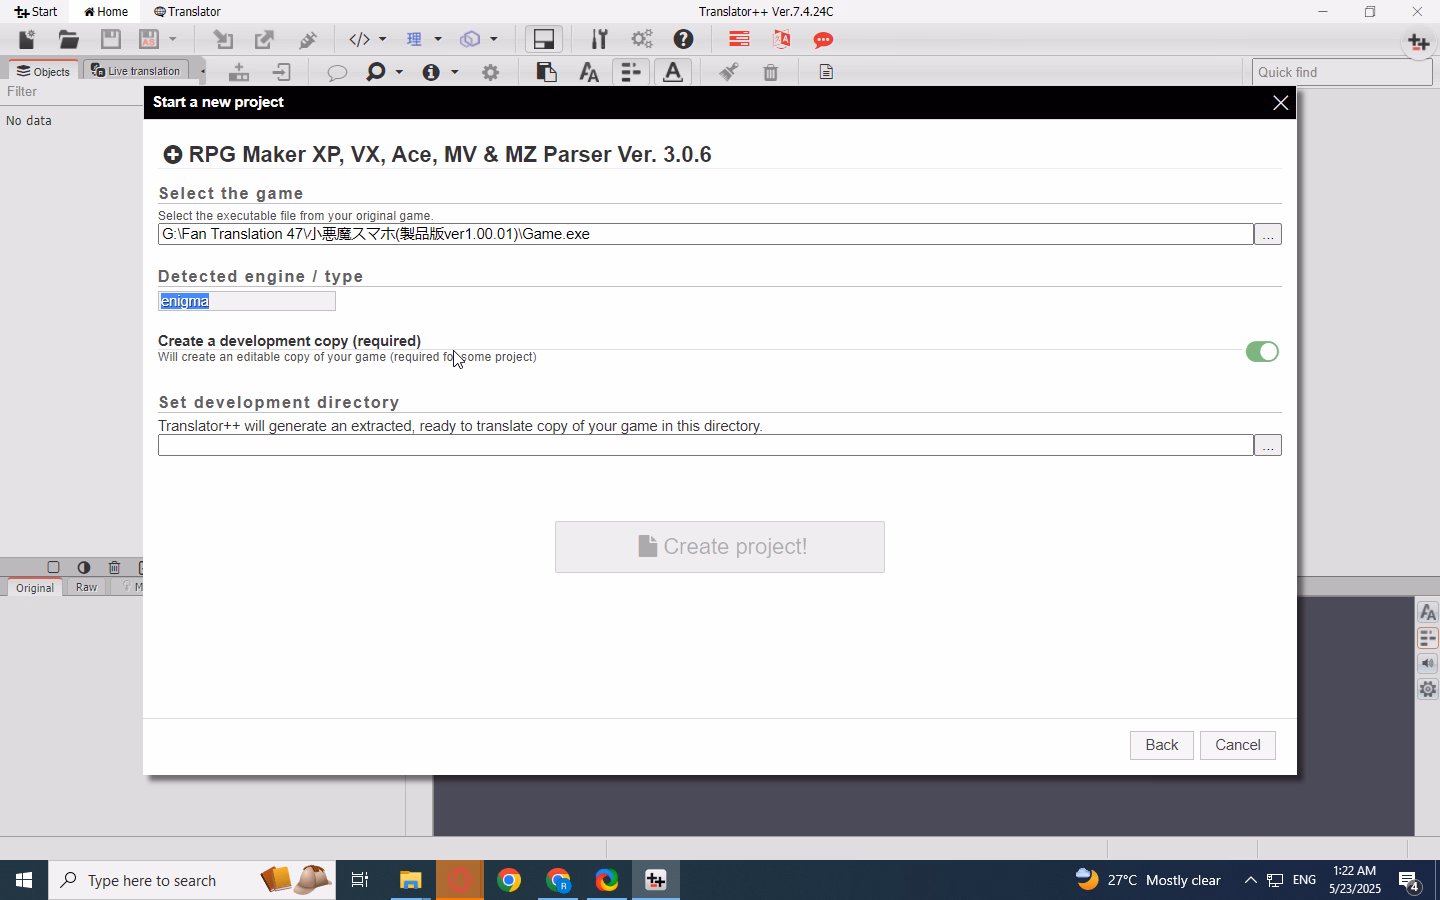Click the single gear icon in second toolbar
This screenshot has width=1440, height=900.
tap(490, 72)
